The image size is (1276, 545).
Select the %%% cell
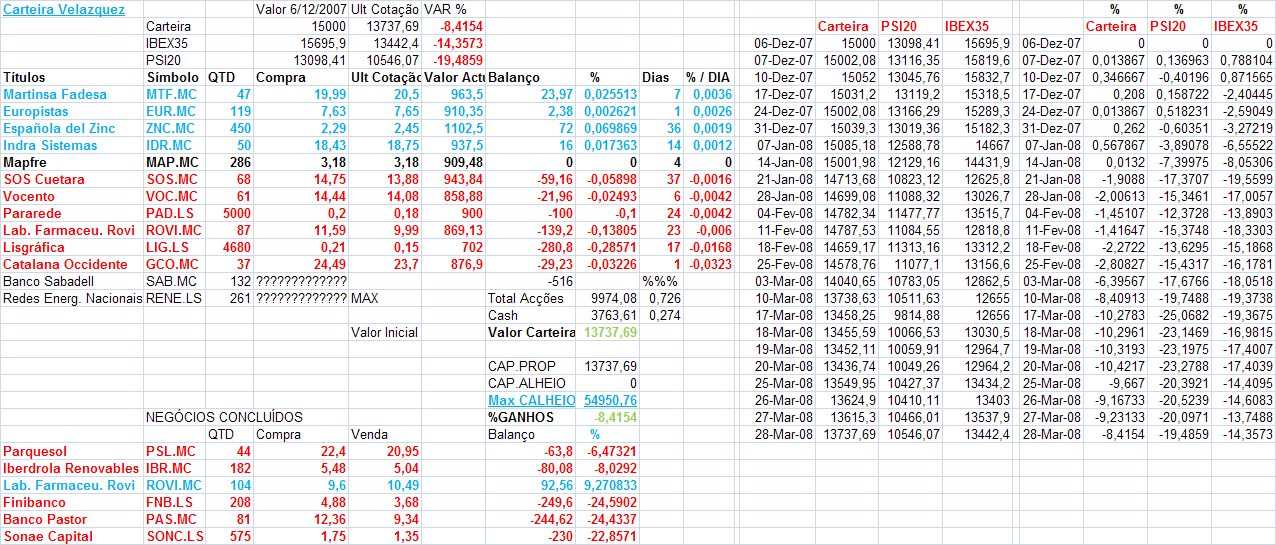pyautogui.click(x=658, y=282)
